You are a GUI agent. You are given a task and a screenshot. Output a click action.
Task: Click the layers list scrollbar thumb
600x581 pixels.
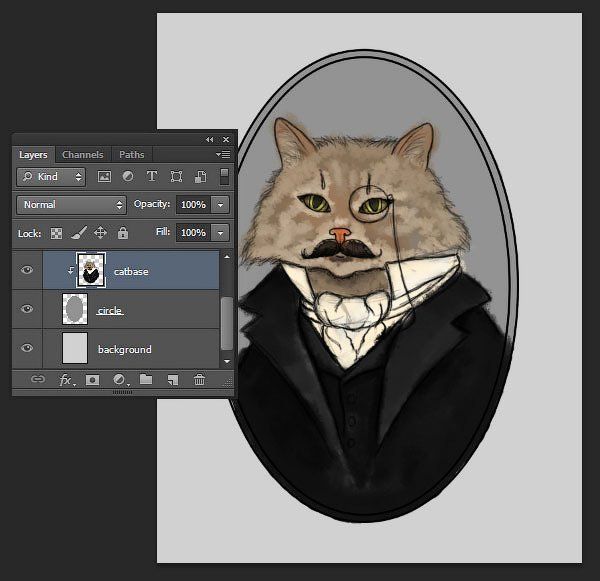tap(227, 323)
